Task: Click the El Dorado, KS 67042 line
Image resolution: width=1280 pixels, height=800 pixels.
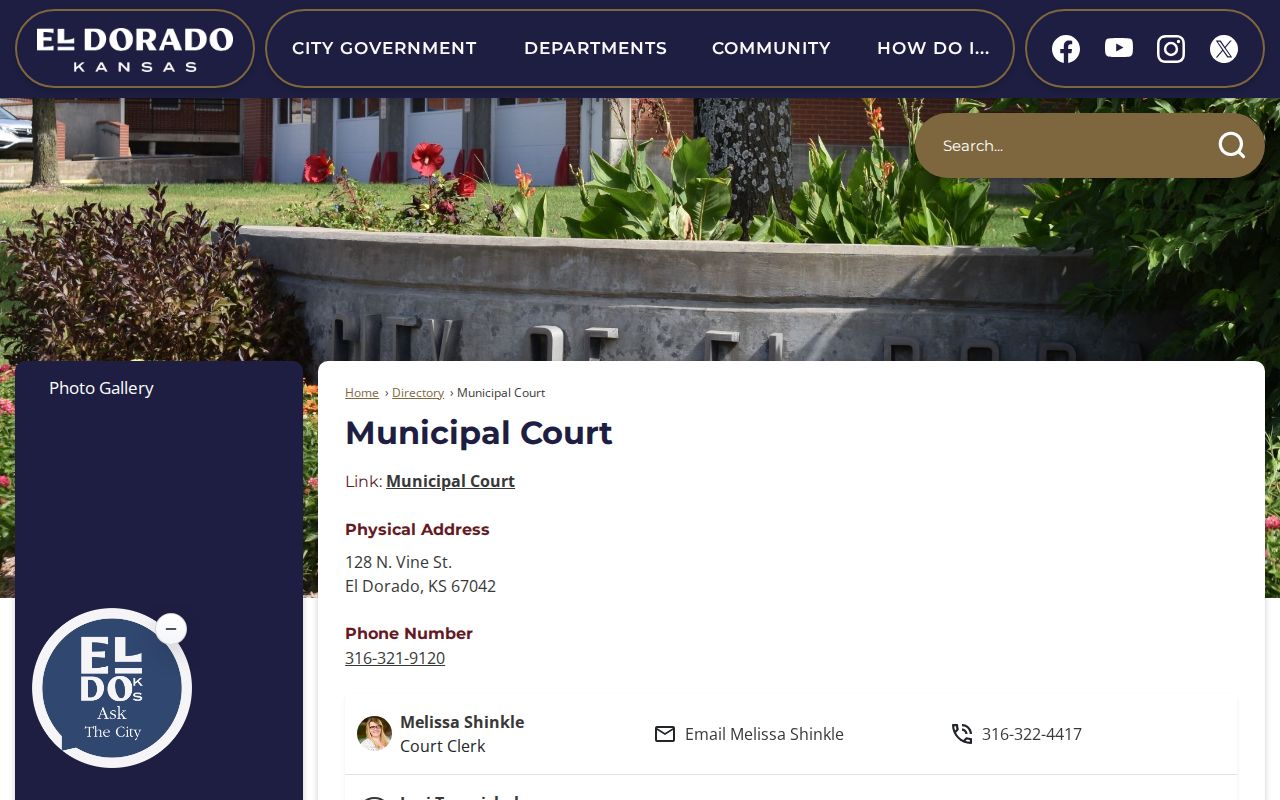Action: point(420,586)
